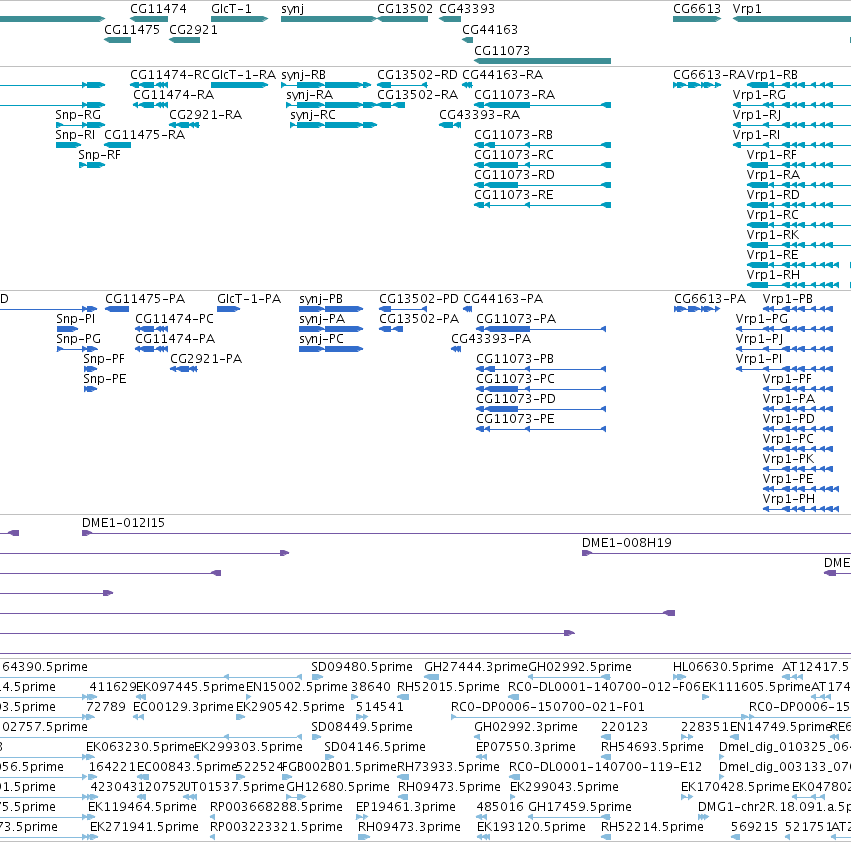Select transcript CG43393-RA
The height and width of the screenshot is (842, 851).
(x=450, y=125)
